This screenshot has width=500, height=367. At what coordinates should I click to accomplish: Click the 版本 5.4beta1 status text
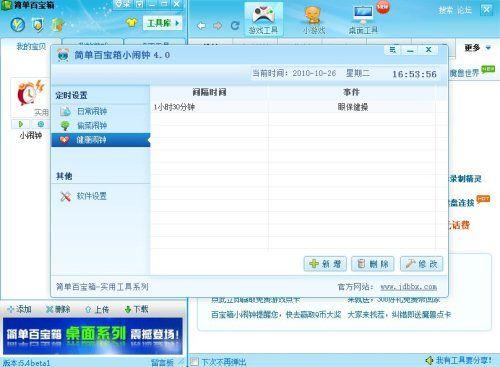26,363
